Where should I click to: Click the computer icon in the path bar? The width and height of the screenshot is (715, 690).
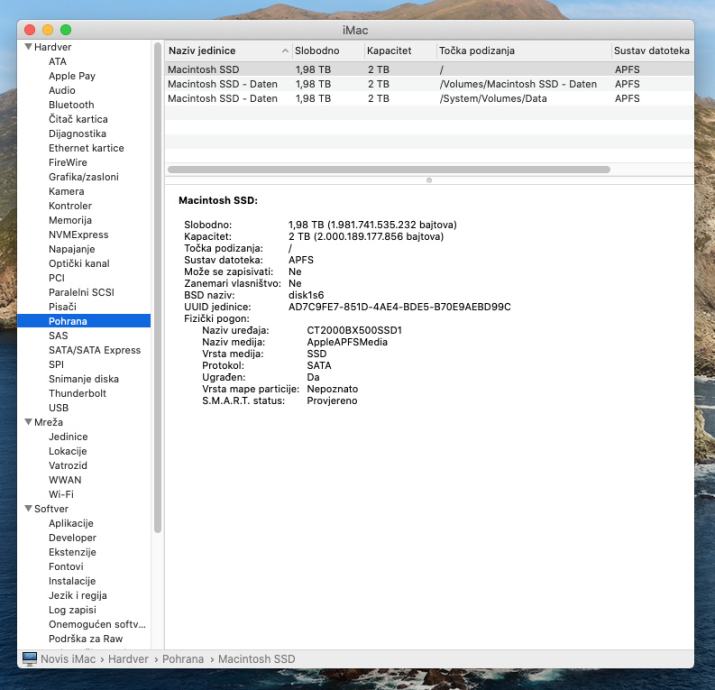[29, 658]
